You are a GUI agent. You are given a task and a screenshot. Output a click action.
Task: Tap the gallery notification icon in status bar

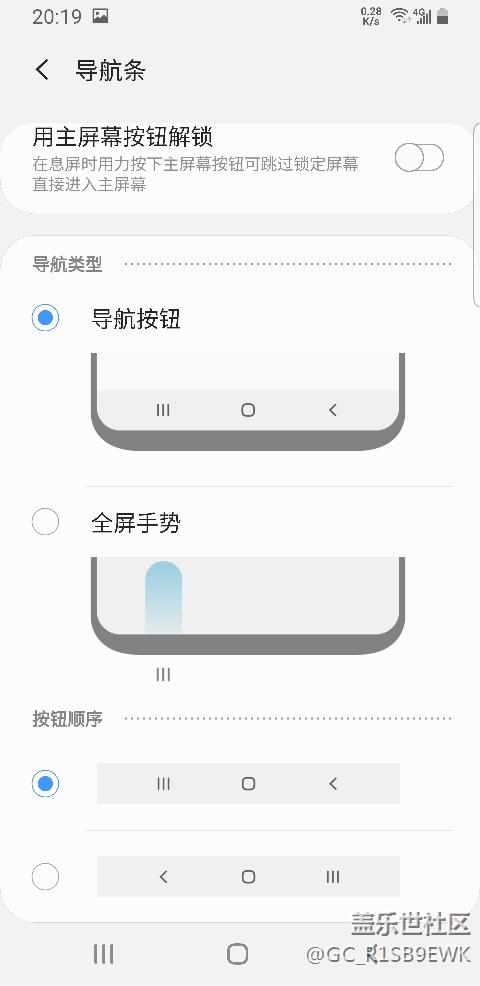point(100,16)
